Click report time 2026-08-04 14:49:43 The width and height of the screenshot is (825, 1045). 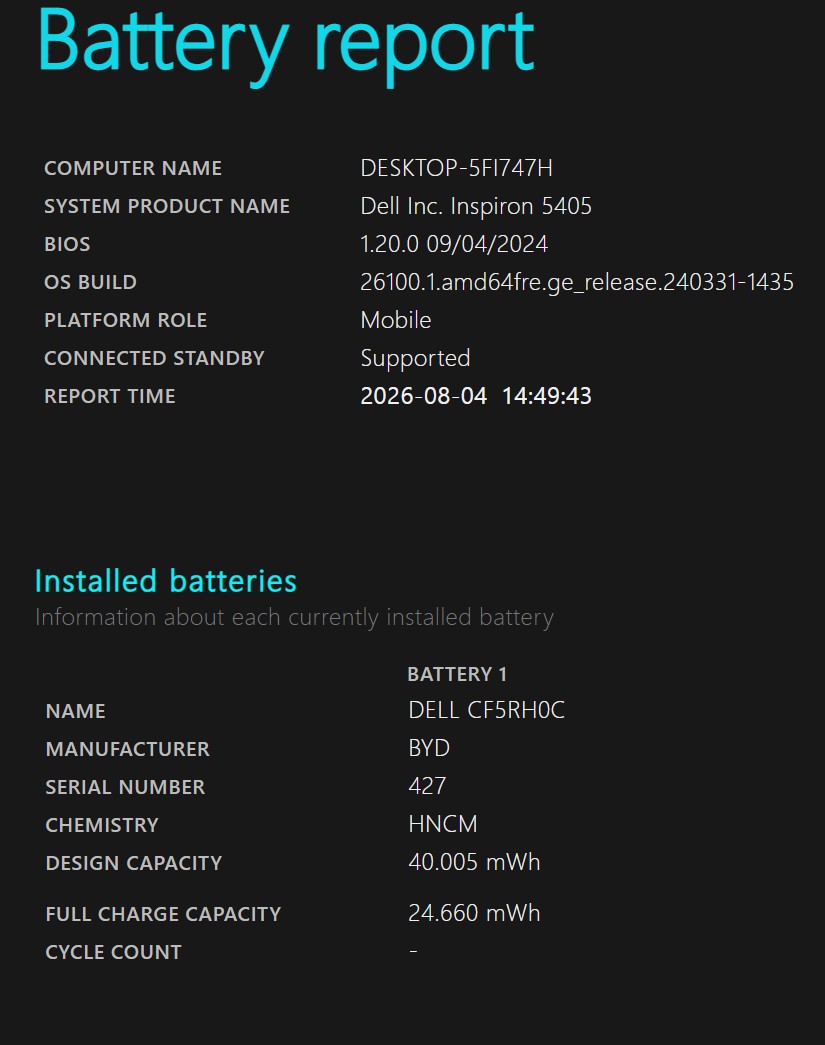point(476,396)
